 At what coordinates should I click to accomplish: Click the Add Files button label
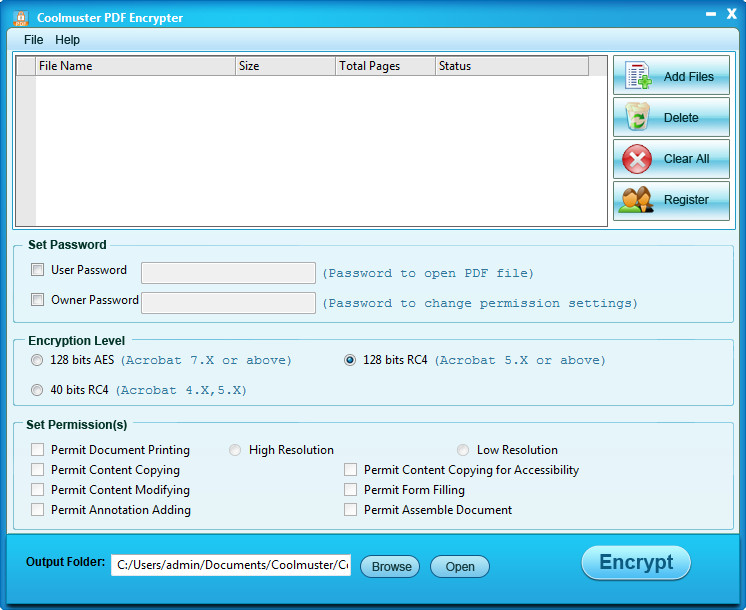click(688, 77)
